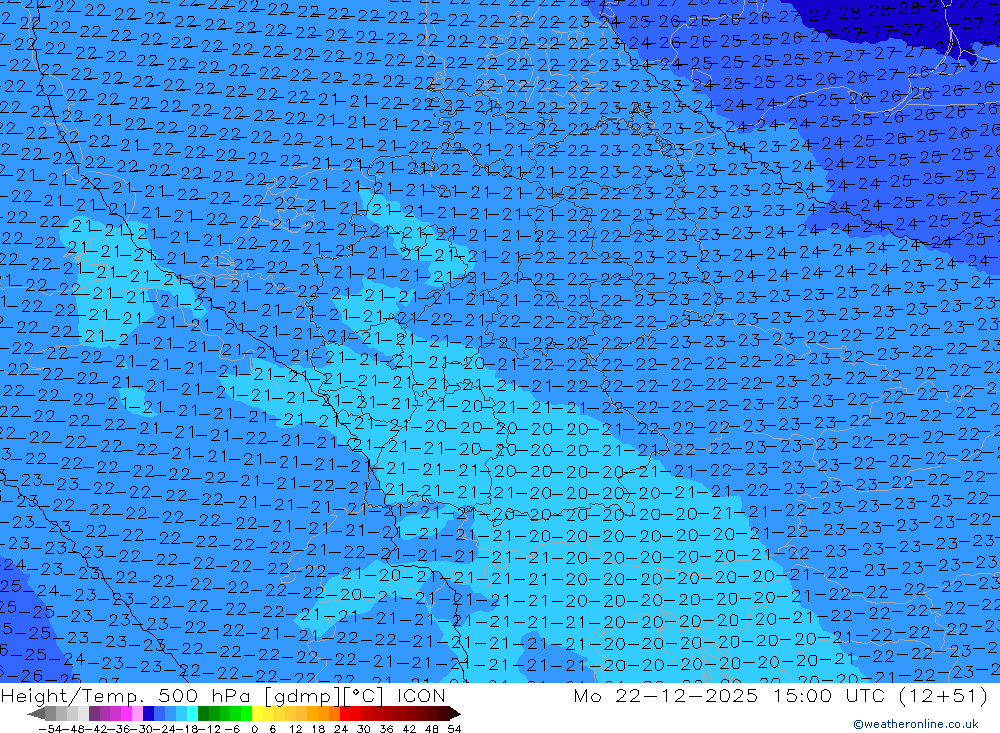Image resolution: width=1000 pixels, height=733 pixels.
Task: Click the 54 legend scale value
Action: (454, 729)
